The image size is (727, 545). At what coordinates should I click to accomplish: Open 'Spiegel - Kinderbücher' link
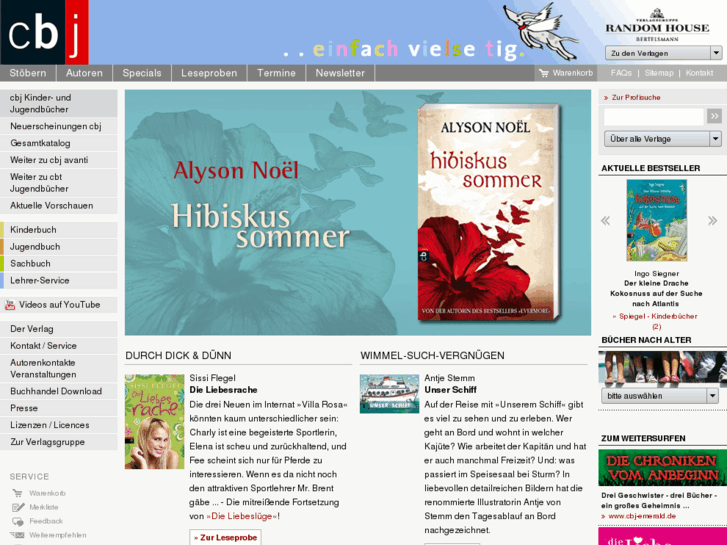(655, 321)
